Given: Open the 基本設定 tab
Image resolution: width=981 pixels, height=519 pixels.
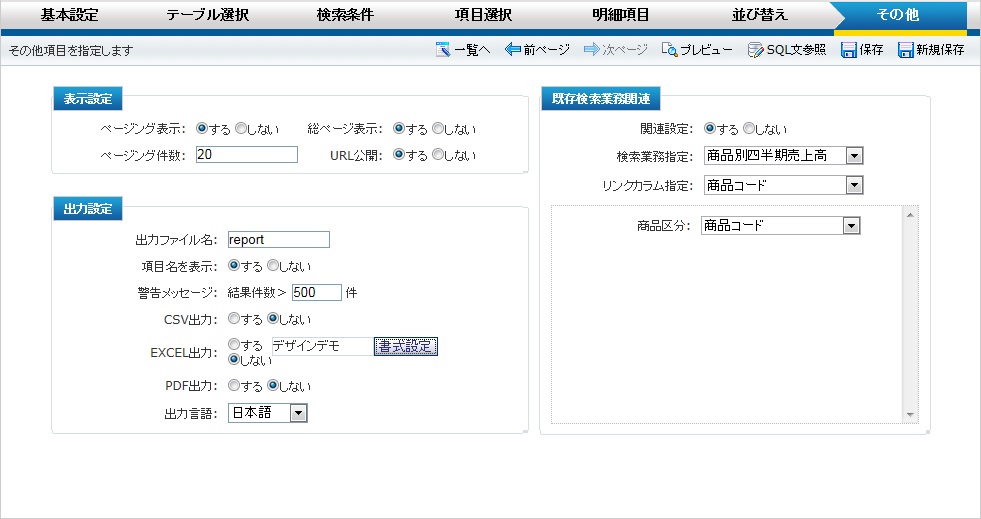Looking at the screenshot, I should coord(69,15).
